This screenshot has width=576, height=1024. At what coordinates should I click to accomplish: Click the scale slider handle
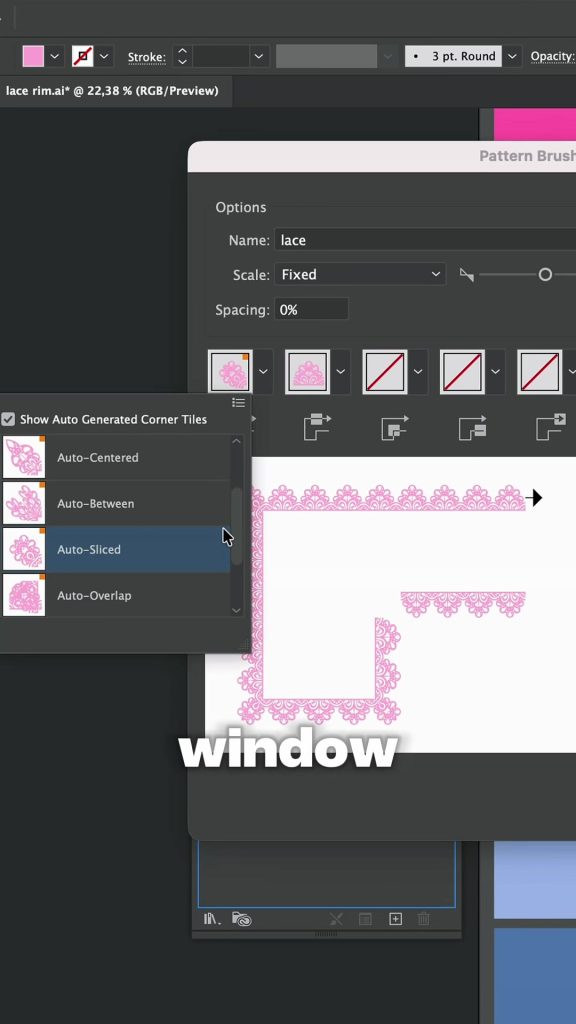click(x=545, y=275)
